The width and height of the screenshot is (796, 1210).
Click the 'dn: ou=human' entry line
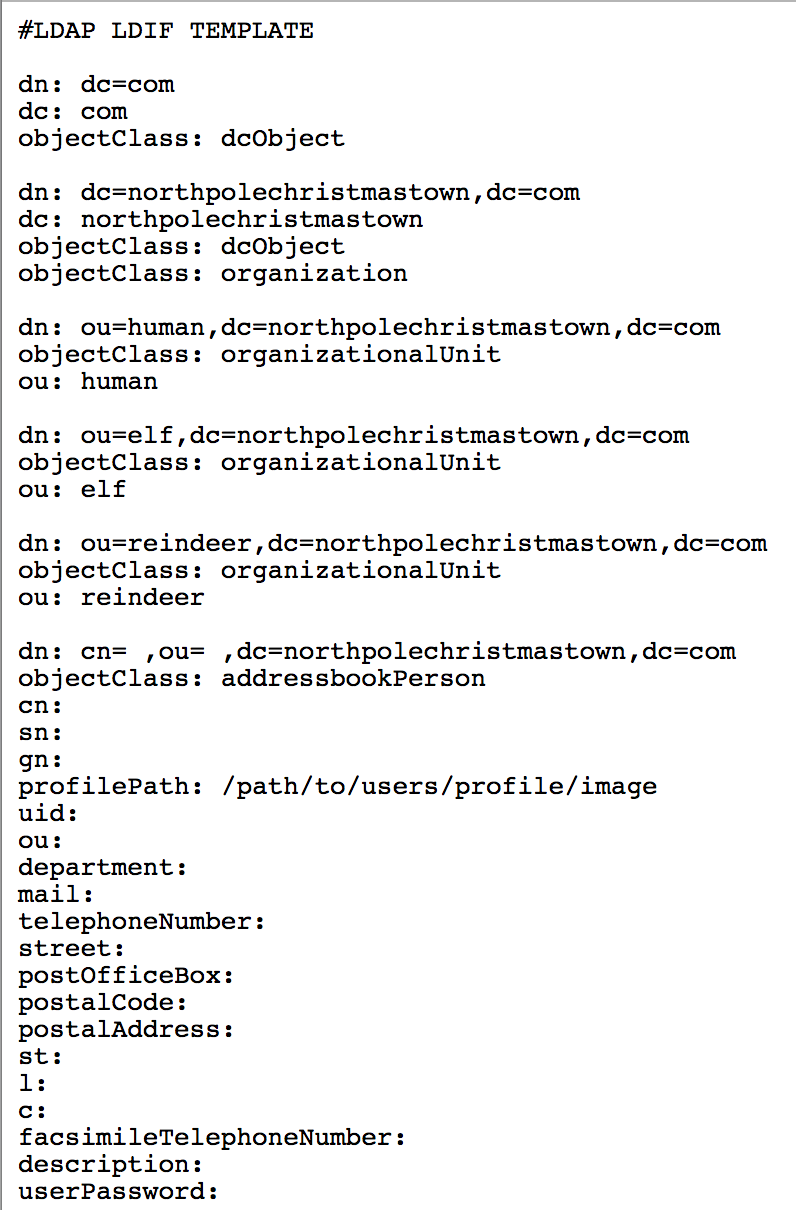[x=368, y=328]
